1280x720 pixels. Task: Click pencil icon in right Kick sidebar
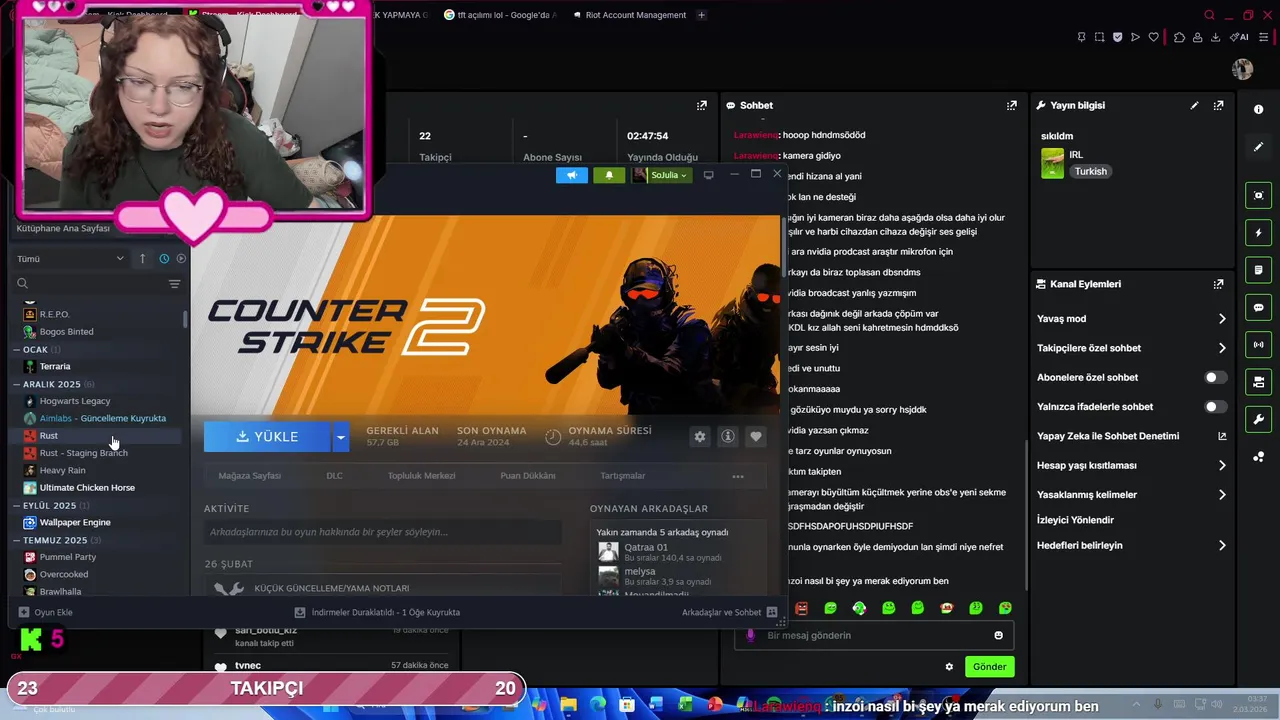[x=1258, y=147]
